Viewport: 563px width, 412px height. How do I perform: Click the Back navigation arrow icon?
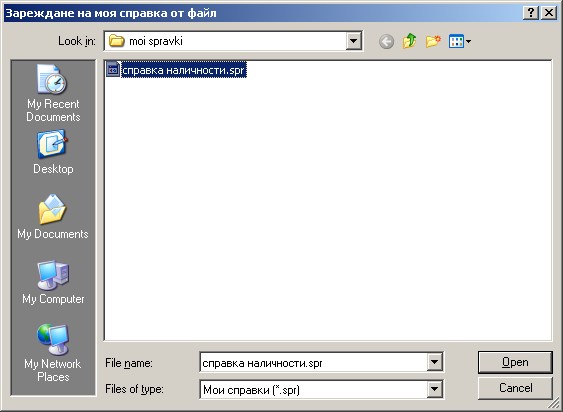(x=386, y=41)
